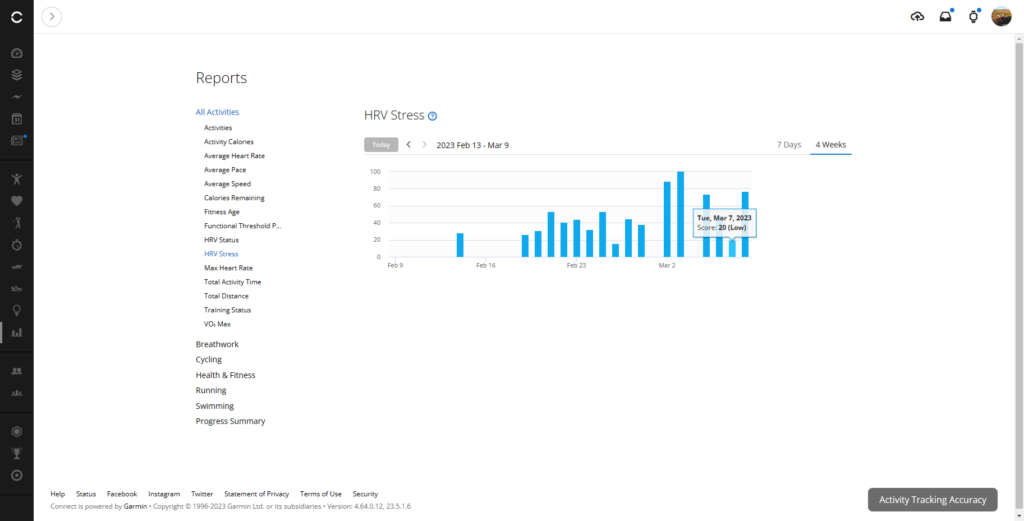Open the Status footer link

[86, 494]
